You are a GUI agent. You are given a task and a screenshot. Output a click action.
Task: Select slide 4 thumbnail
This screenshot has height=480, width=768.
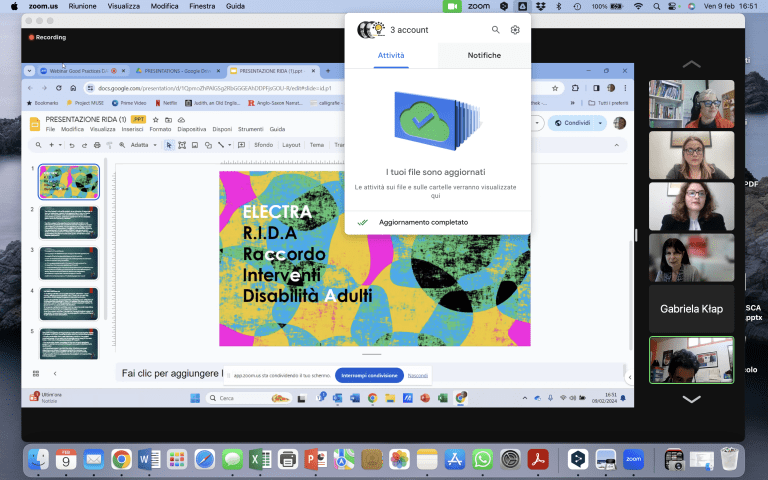coord(69,304)
